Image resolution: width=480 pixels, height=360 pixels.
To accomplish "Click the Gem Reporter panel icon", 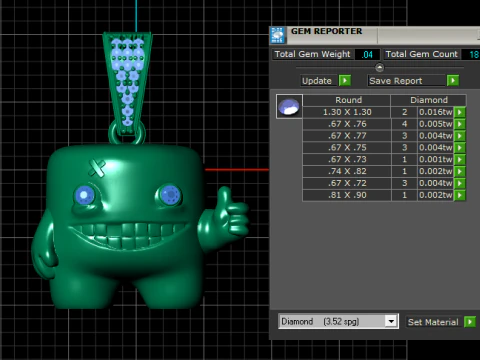I will point(278,35).
